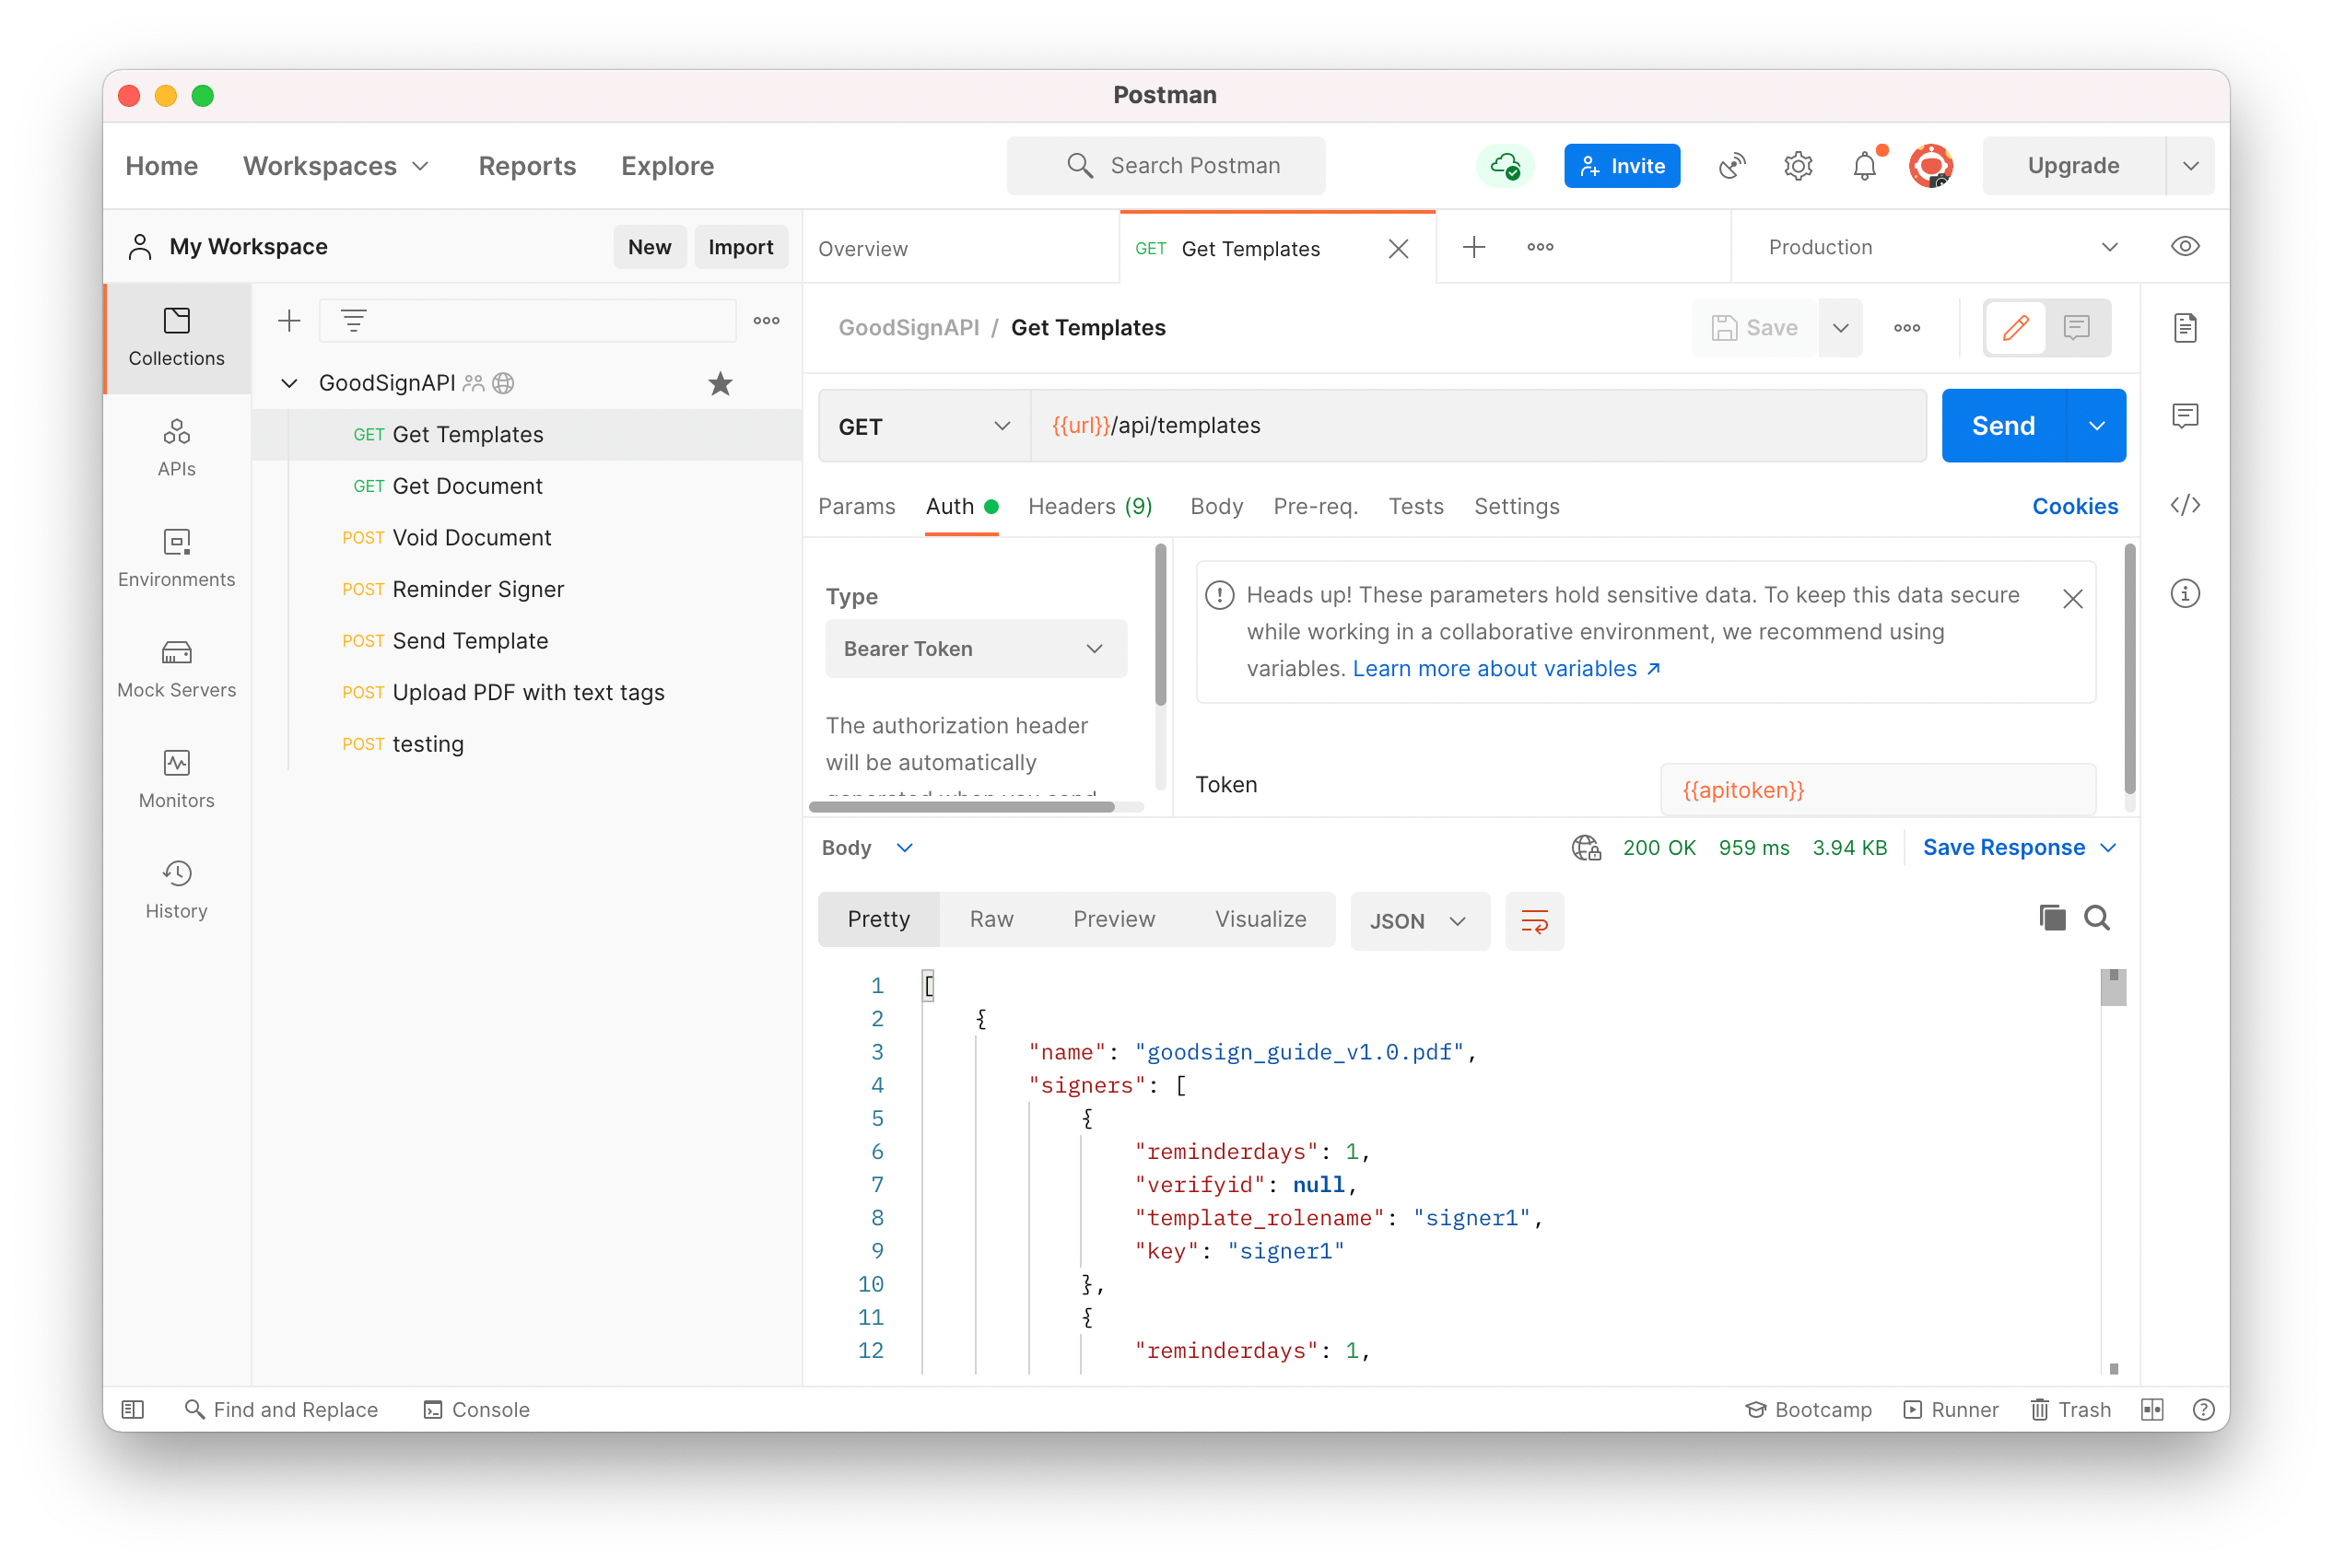The height and width of the screenshot is (1568, 2333).
Task: Switch to the Headers (9) tab
Action: (1090, 506)
